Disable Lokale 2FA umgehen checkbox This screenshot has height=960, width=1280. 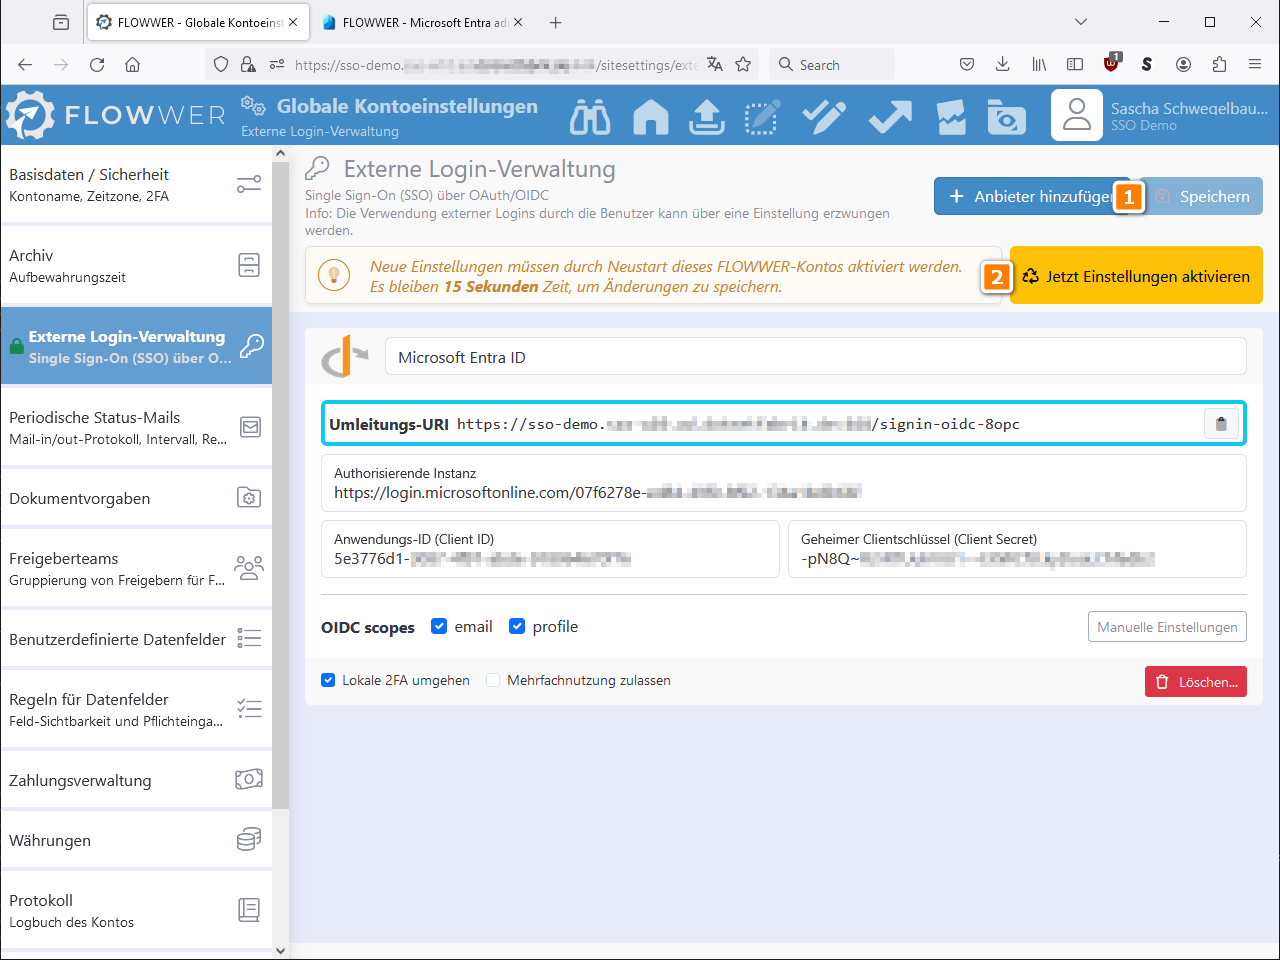tap(328, 680)
